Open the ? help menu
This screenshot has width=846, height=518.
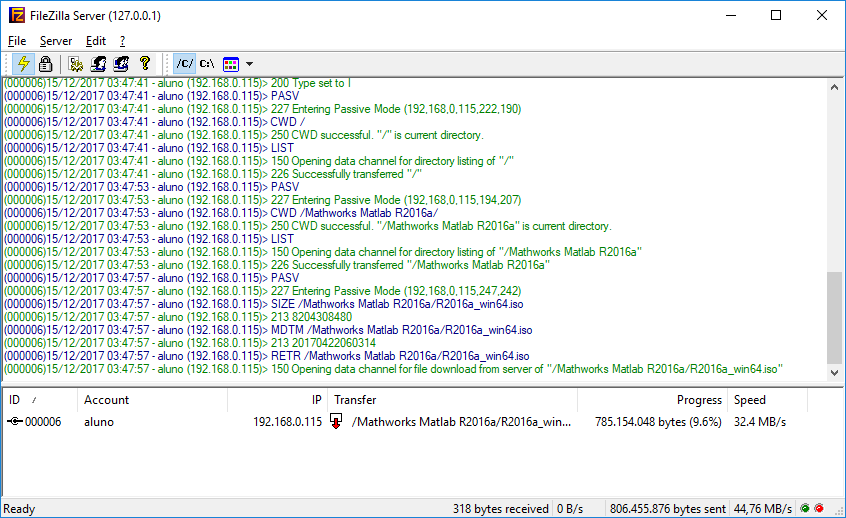(x=122, y=41)
